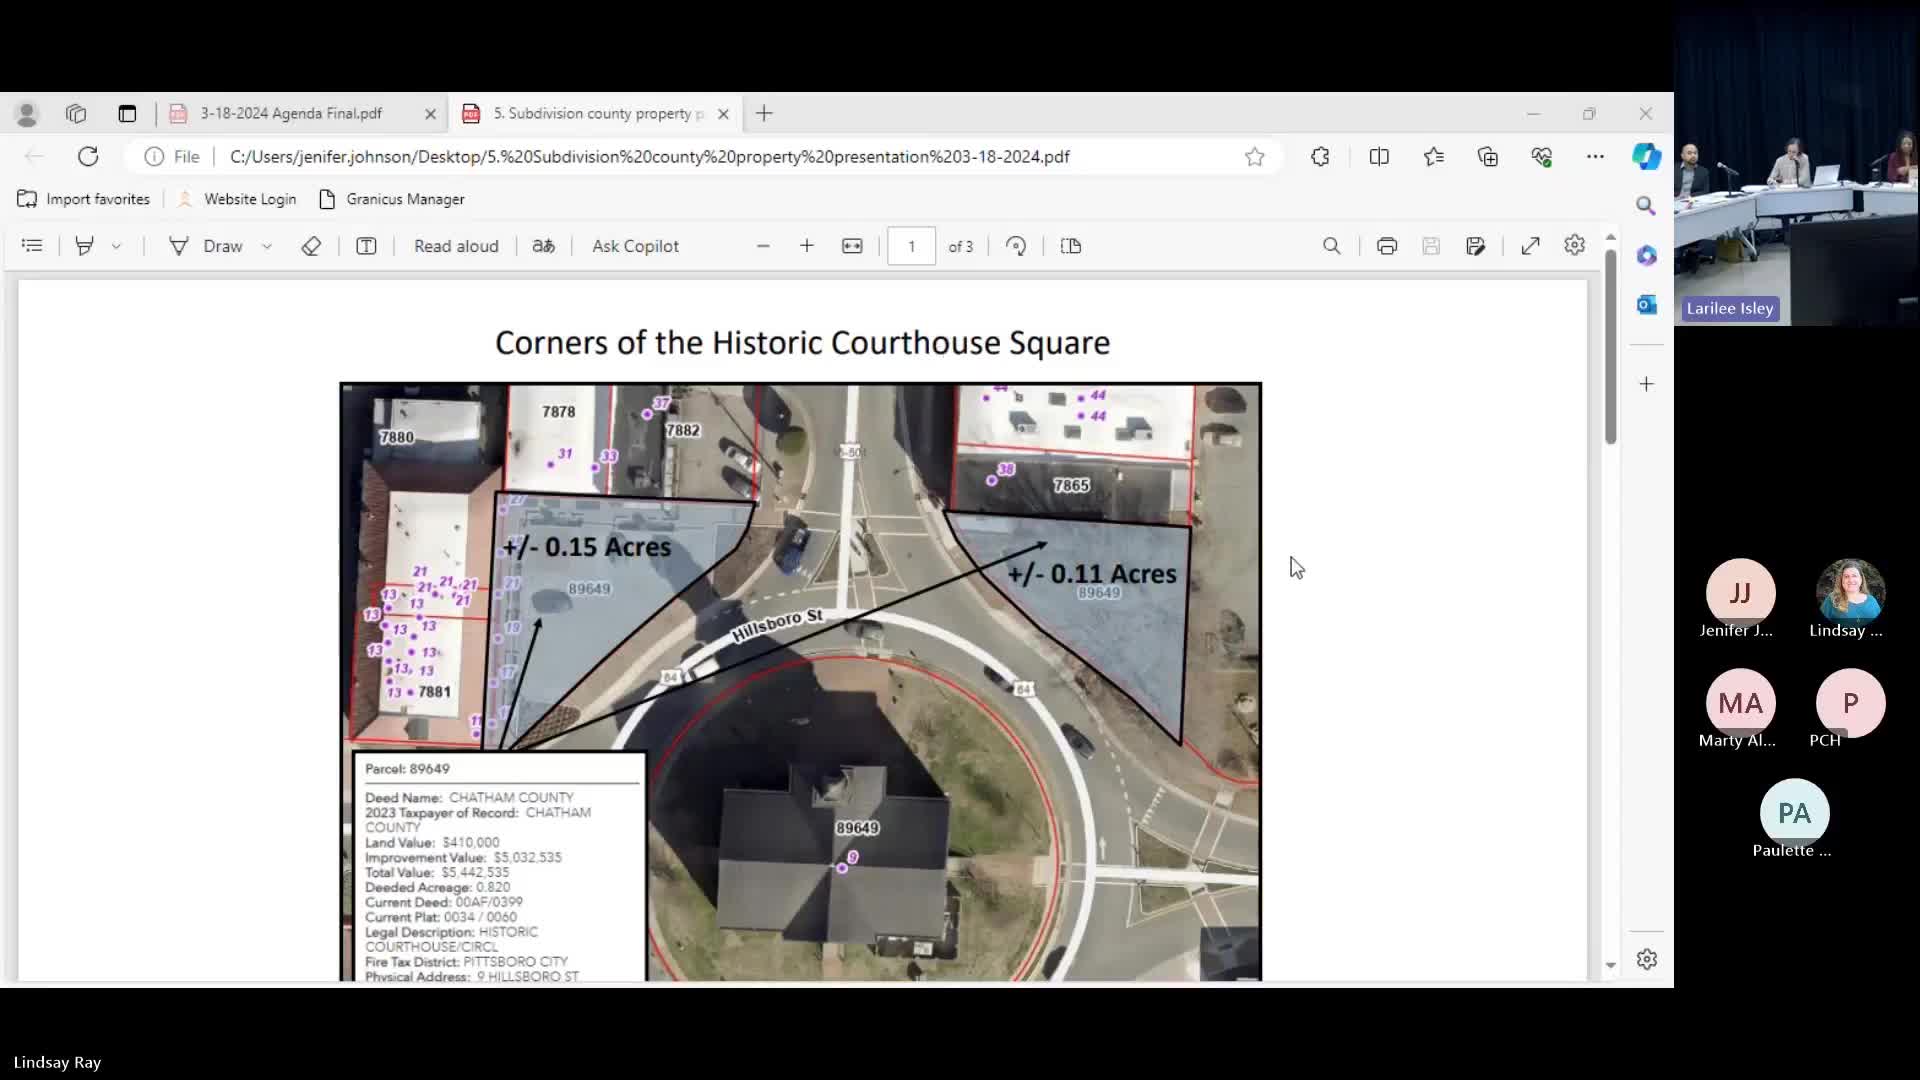This screenshot has height=1080, width=1920.
Task: Toggle the PDF table of contents
Action: [32, 246]
